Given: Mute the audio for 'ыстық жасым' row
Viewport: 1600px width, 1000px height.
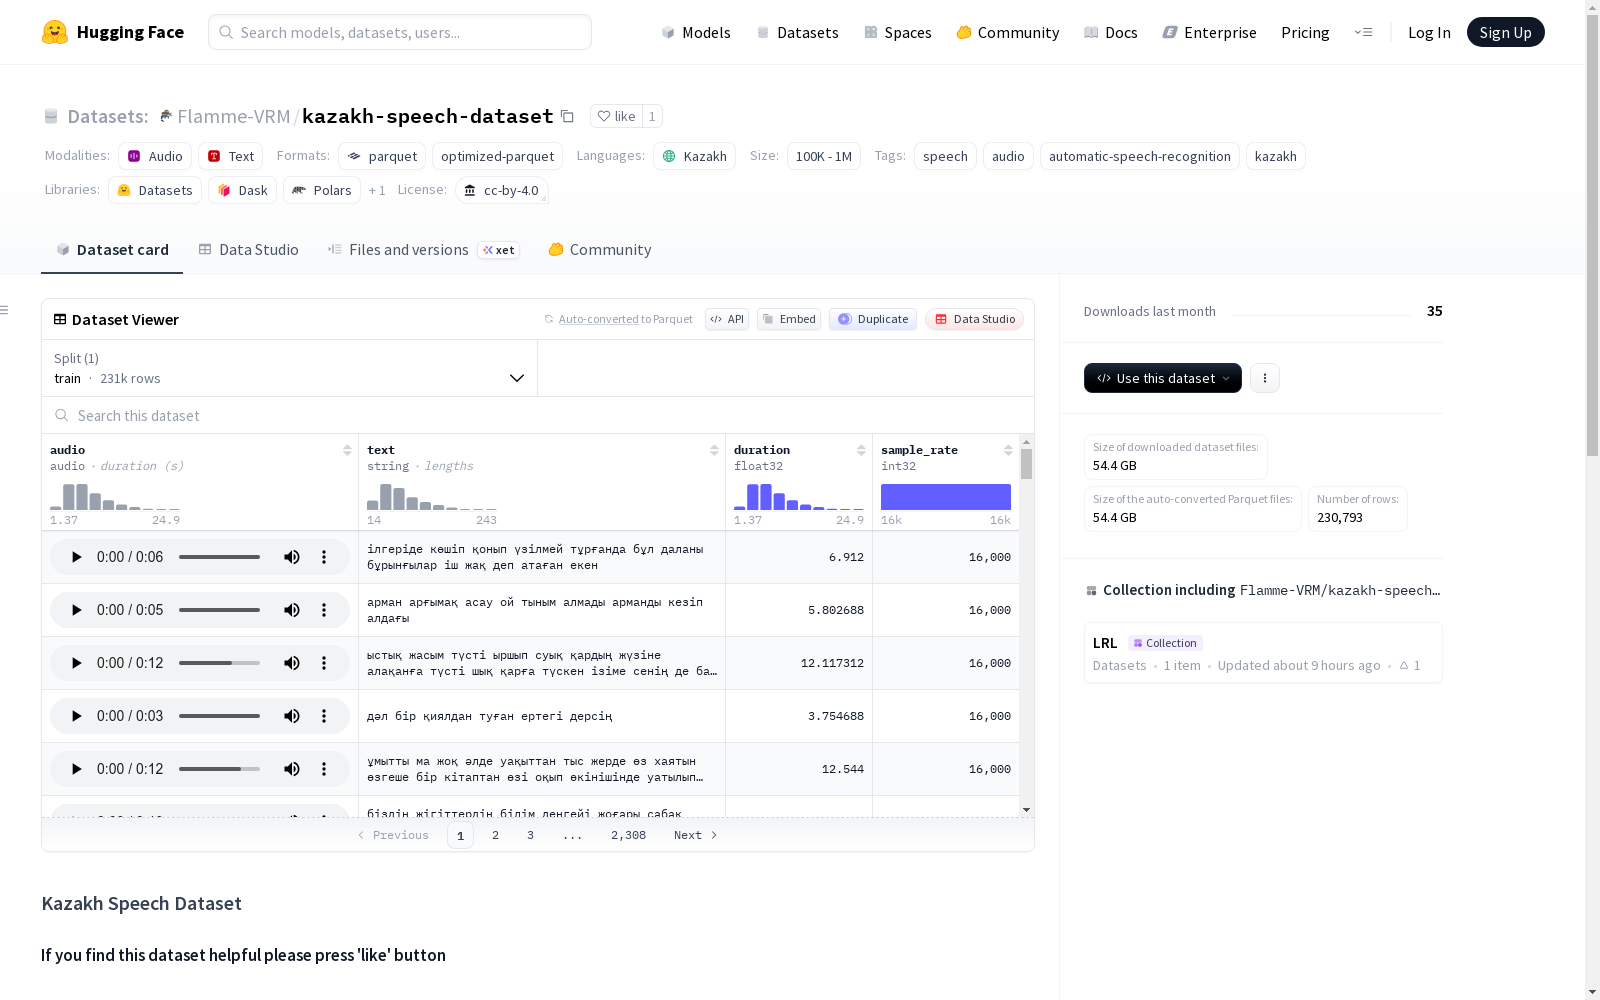Looking at the screenshot, I should (292, 663).
